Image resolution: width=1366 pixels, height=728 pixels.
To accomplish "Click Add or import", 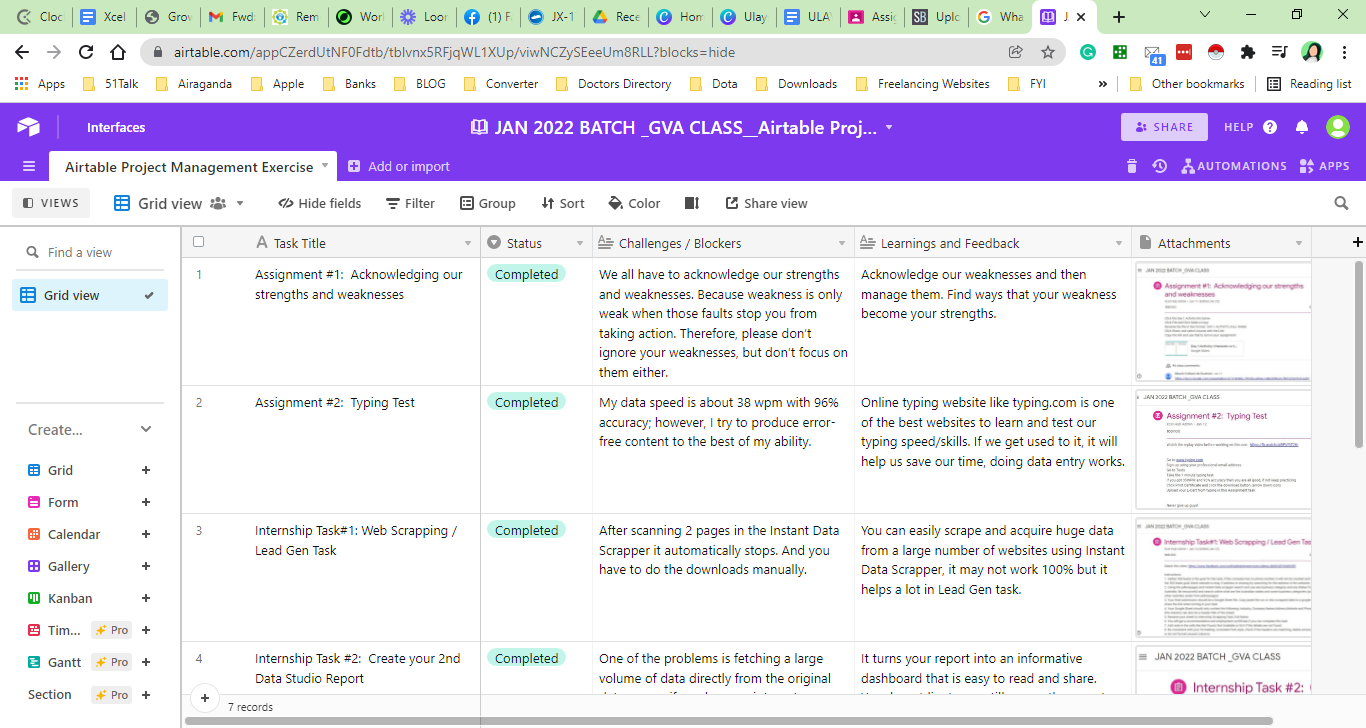I will (399, 167).
